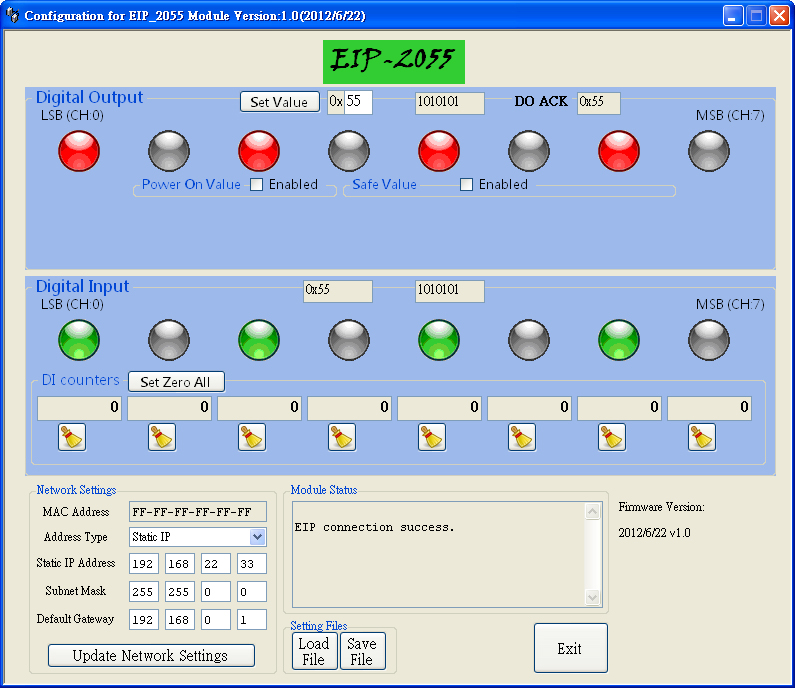Screen dimensions: 795x688
Task: Clear the fourth DI counter with broom icon
Action: pos(342,437)
